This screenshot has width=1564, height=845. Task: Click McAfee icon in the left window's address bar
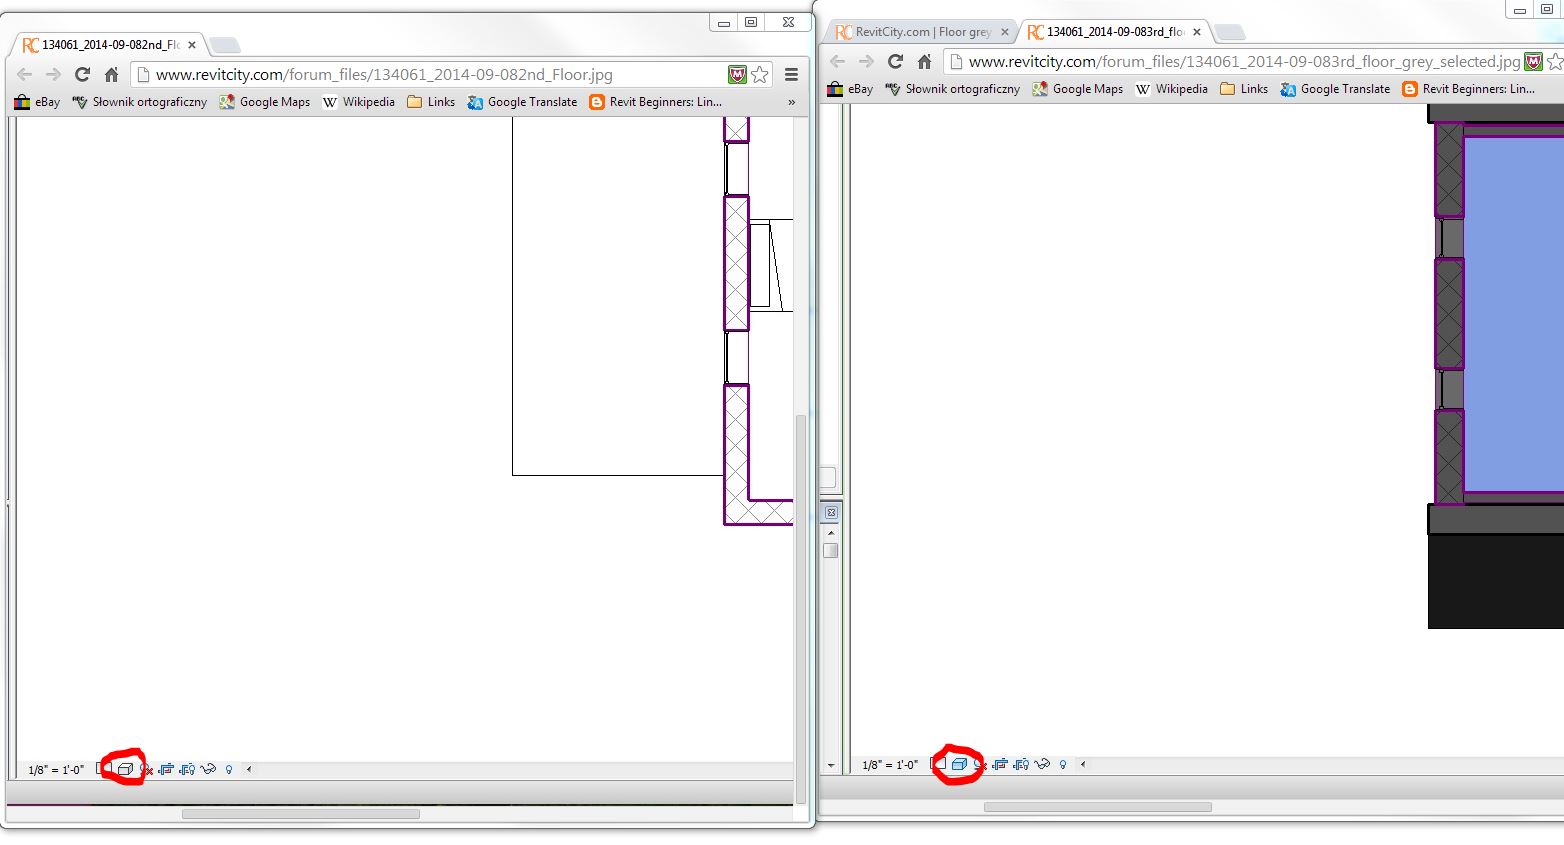737,74
